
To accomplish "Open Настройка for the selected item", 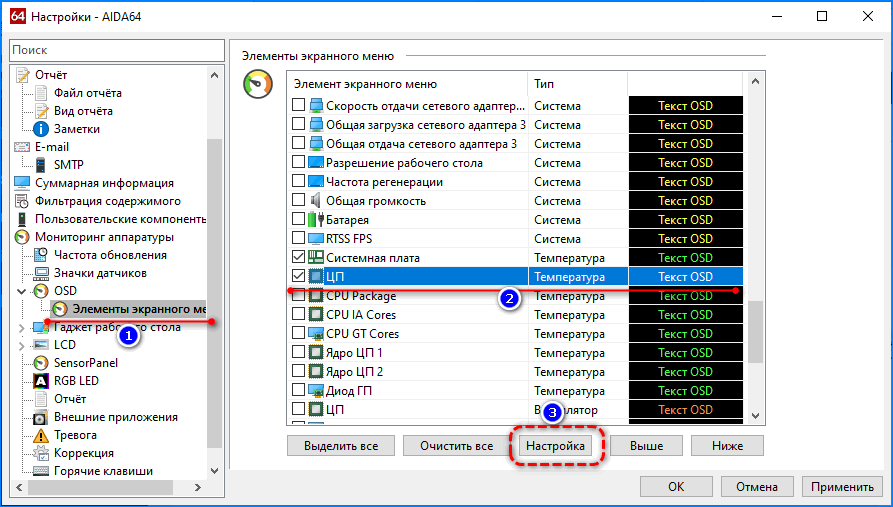I will click(555, 445).
